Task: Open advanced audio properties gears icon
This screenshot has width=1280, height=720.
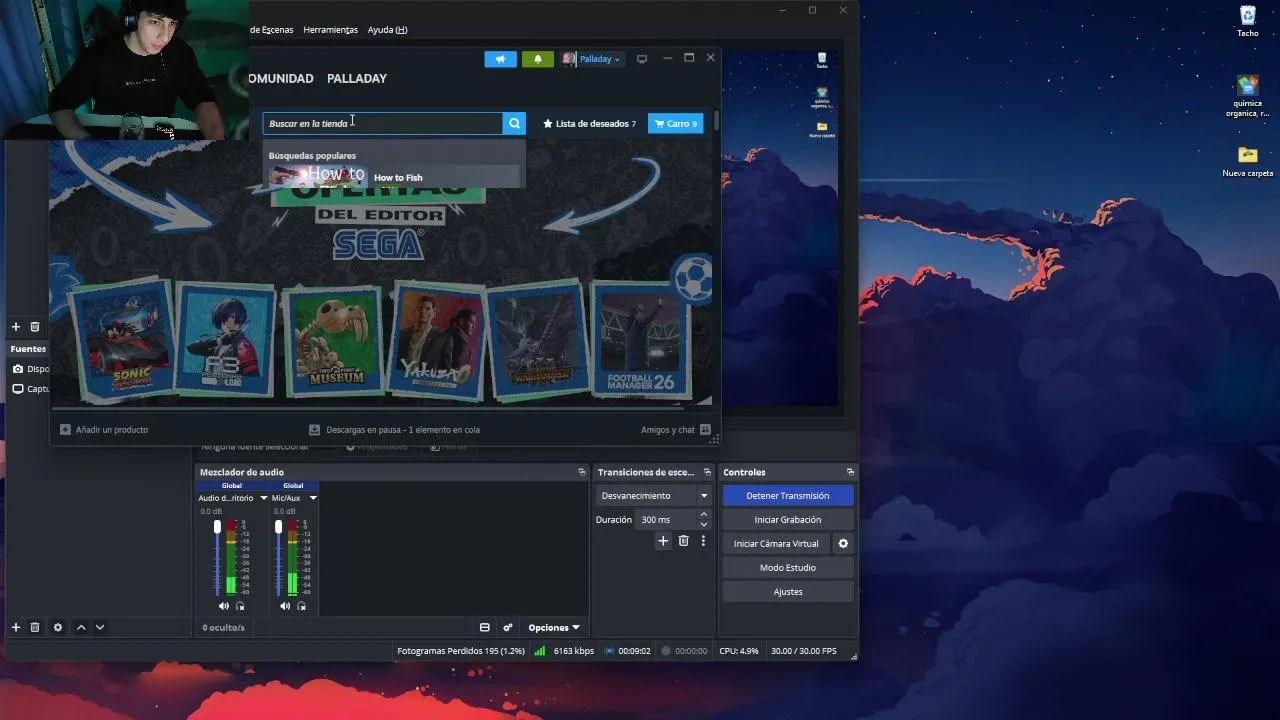Action: coord(508,628)
